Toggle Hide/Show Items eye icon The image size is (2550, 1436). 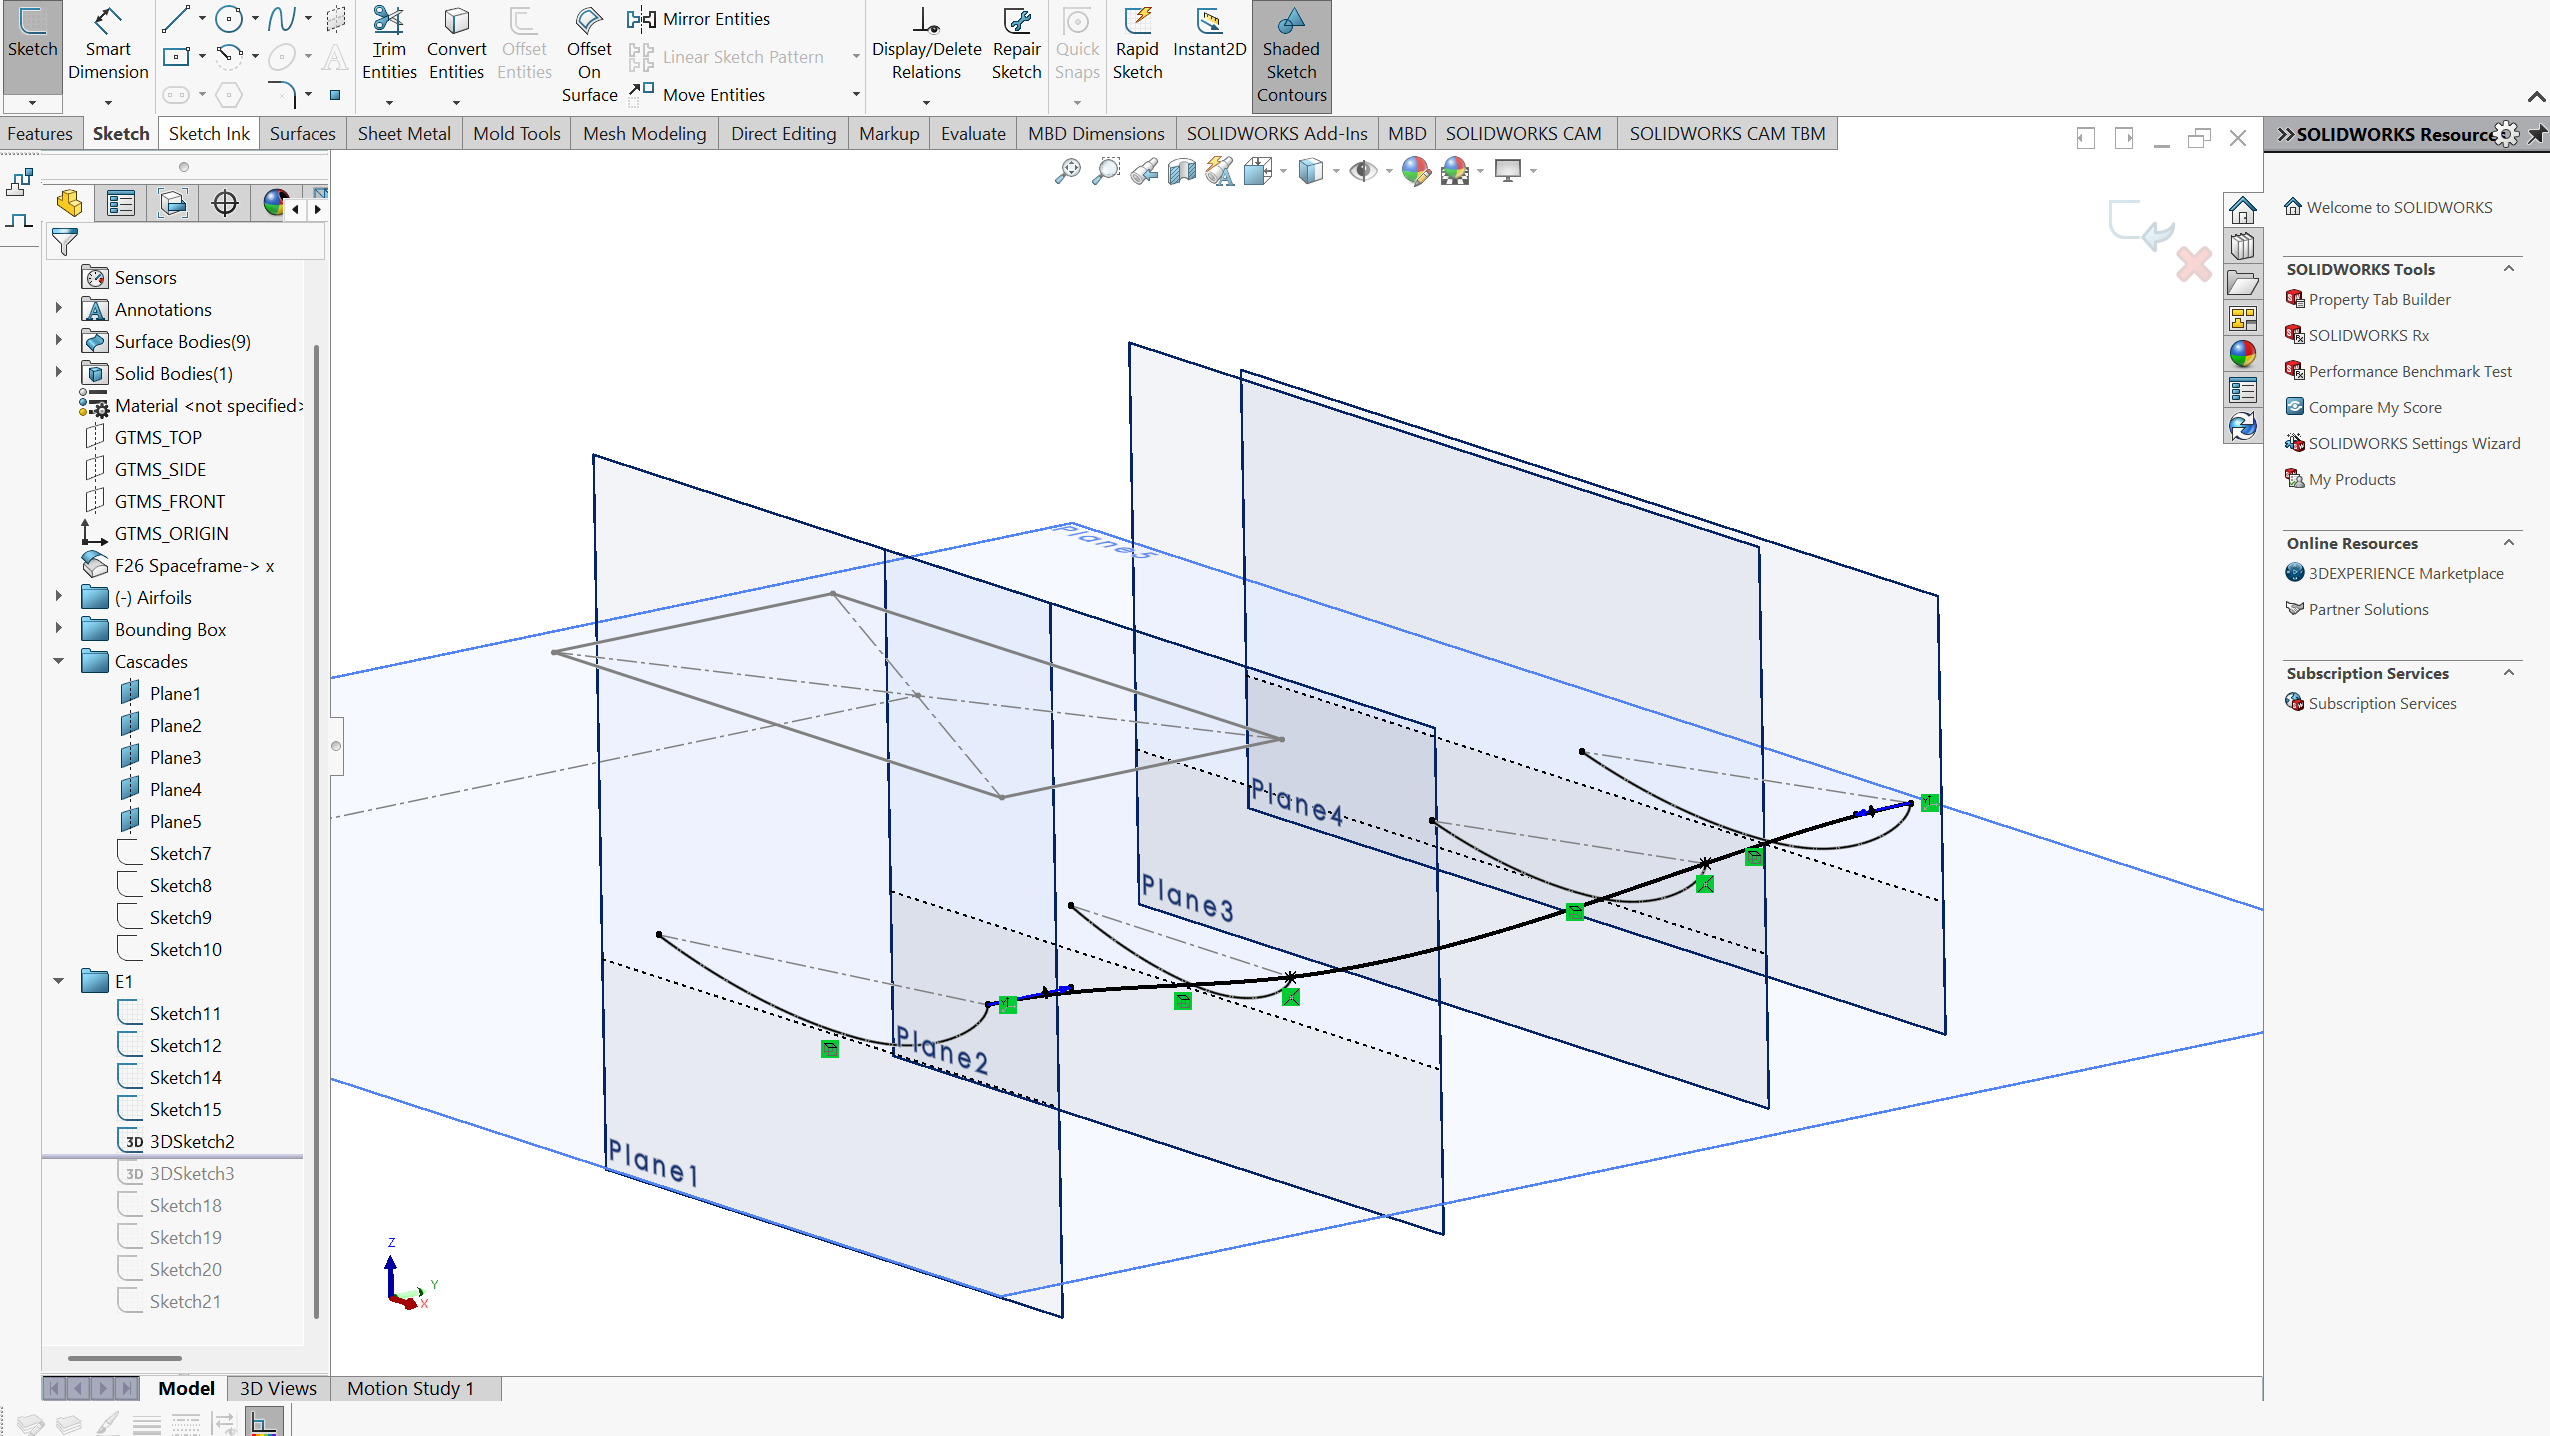click(x=1362, y=172)
